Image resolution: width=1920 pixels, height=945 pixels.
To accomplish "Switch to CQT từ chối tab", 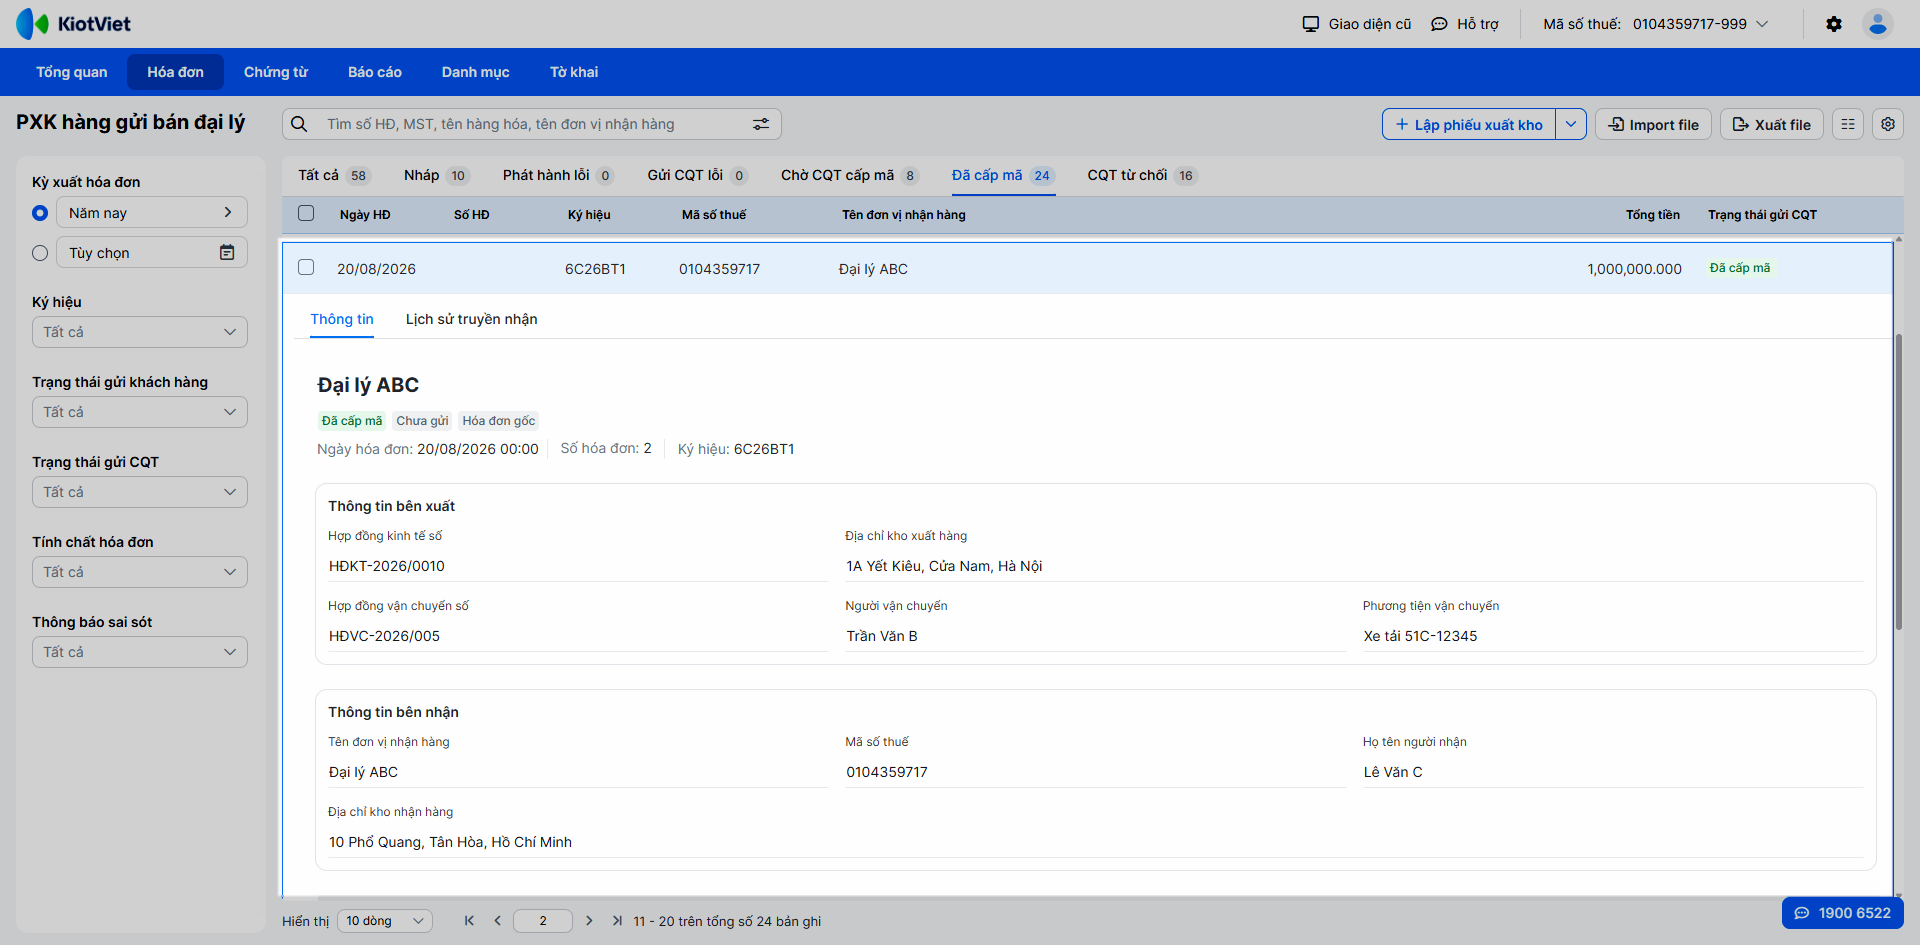I will 1142,175.
